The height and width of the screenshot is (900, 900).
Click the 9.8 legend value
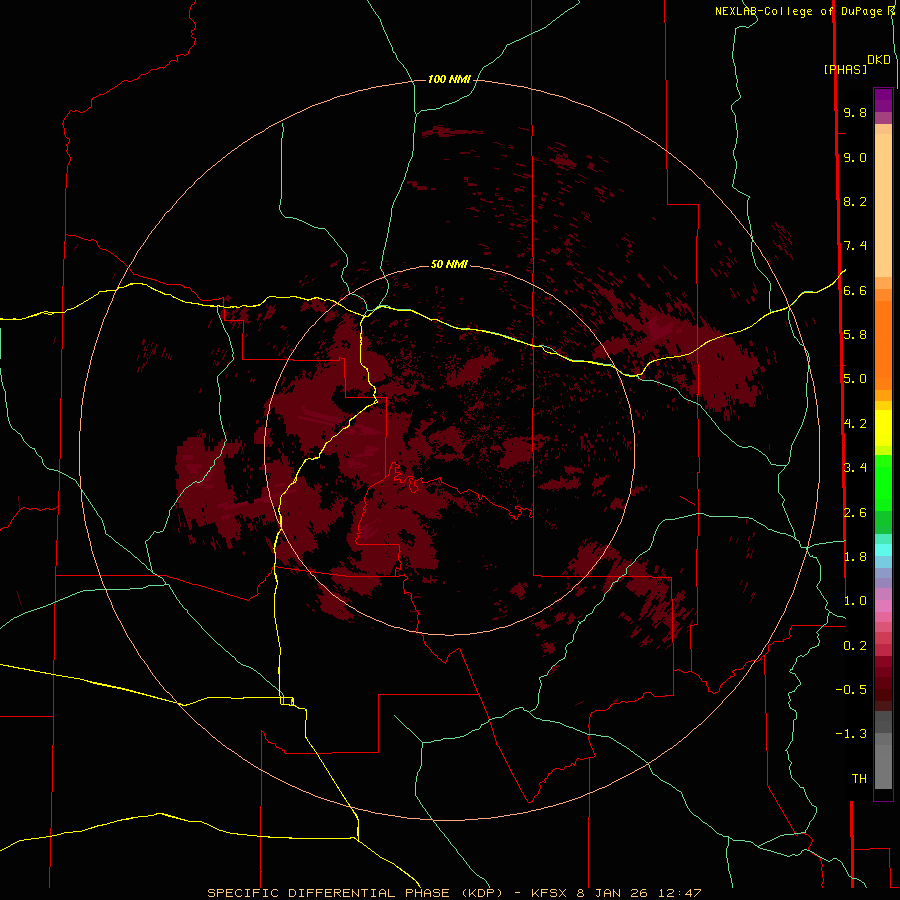point(855,112)
